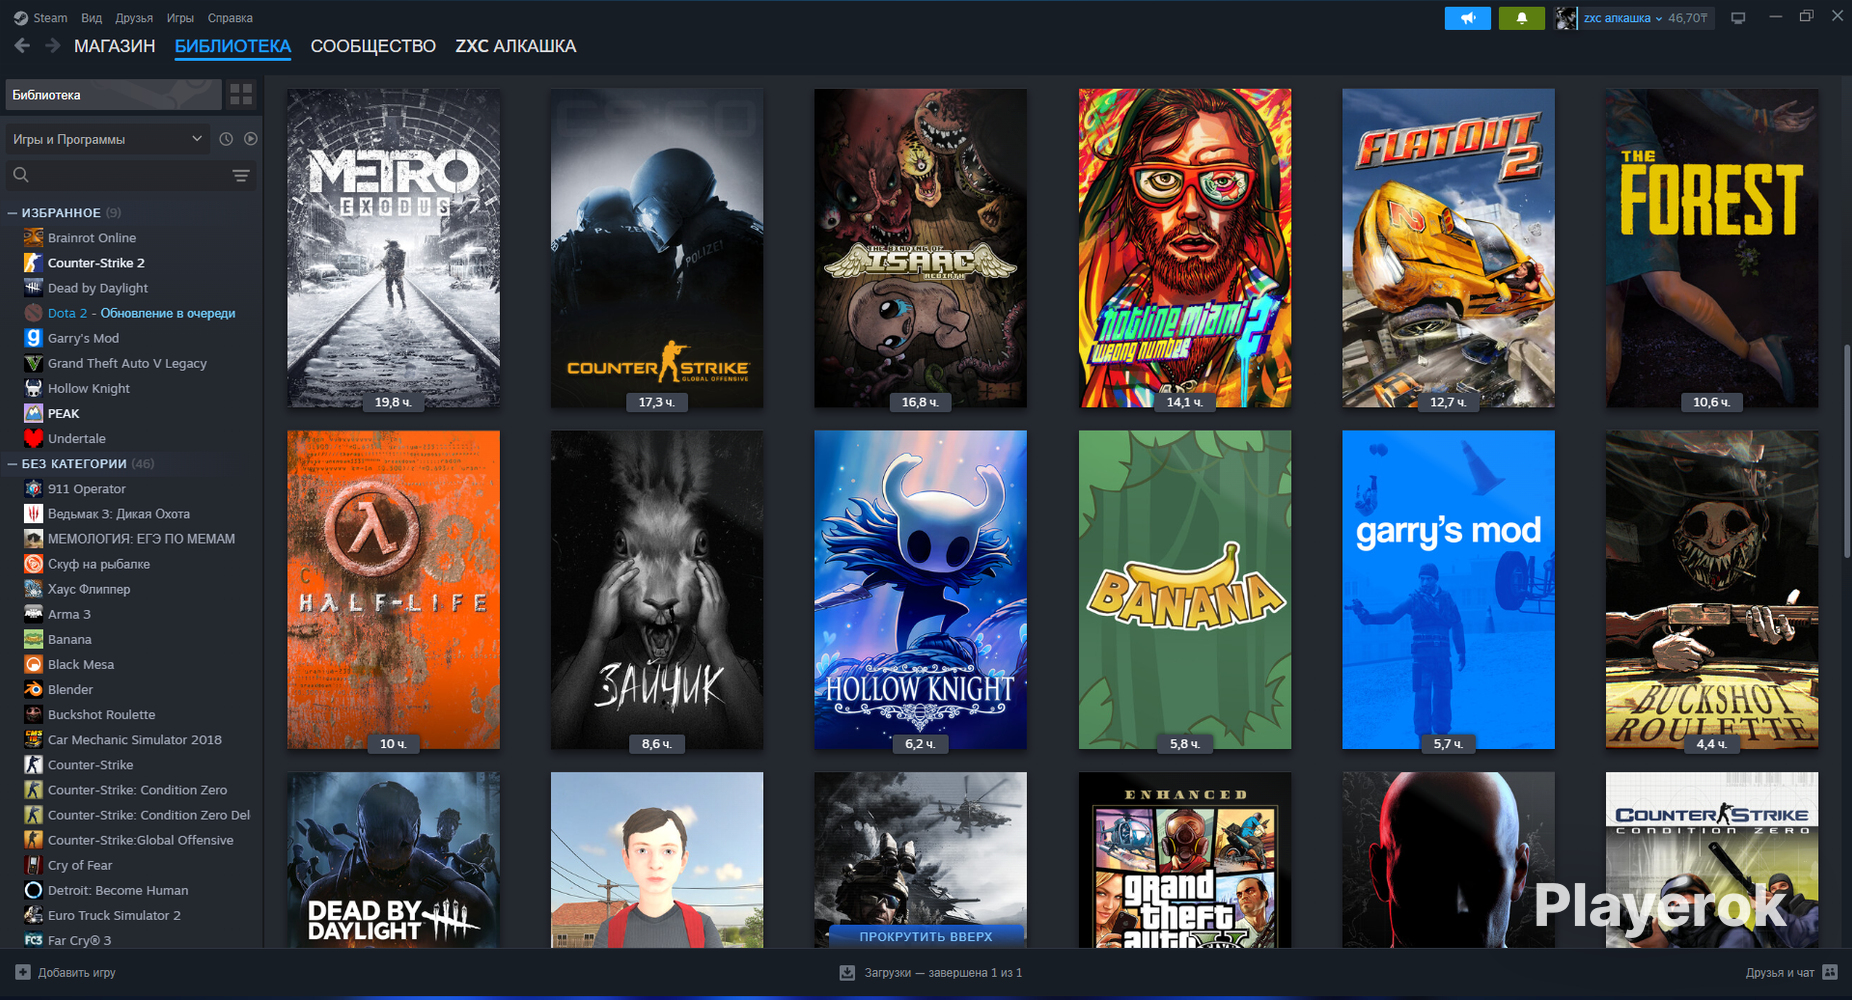Click the library vertical scrollbar

tap(1846, 450)
